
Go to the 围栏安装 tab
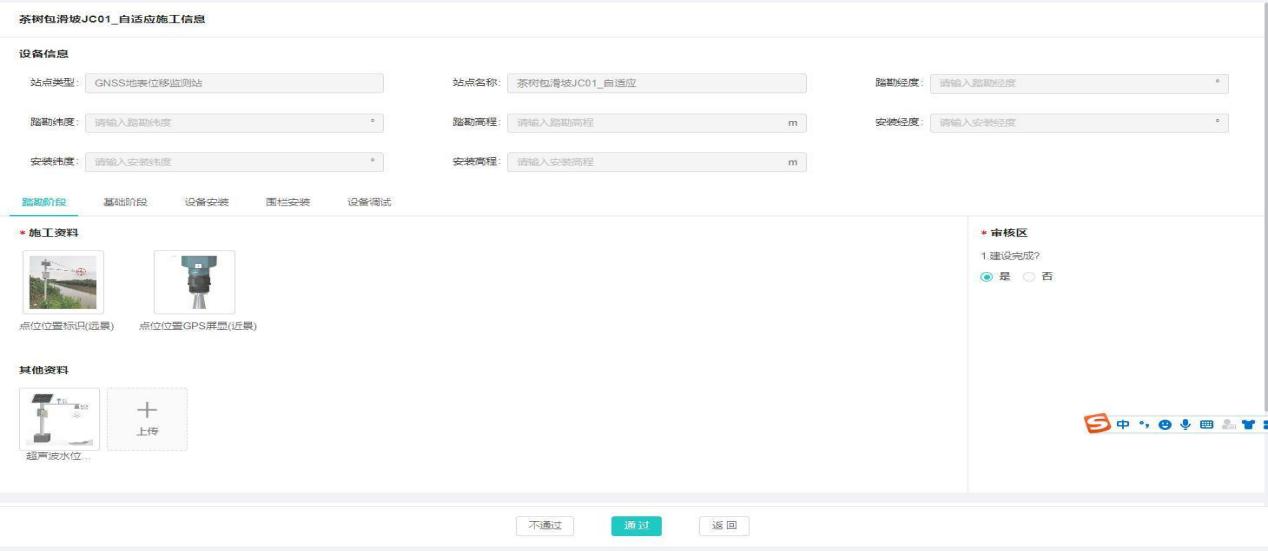tap(288, 202)
